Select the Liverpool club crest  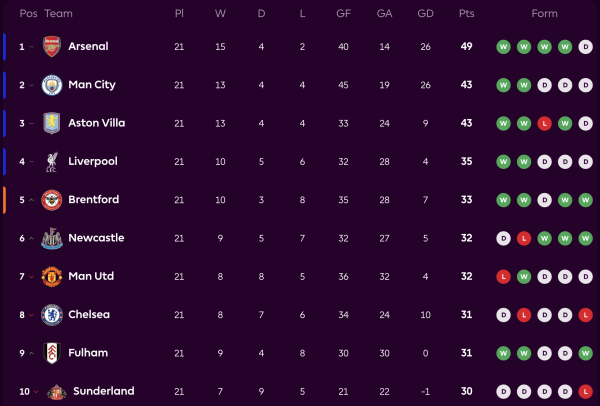pyautogui.click(x=51, y=161)
